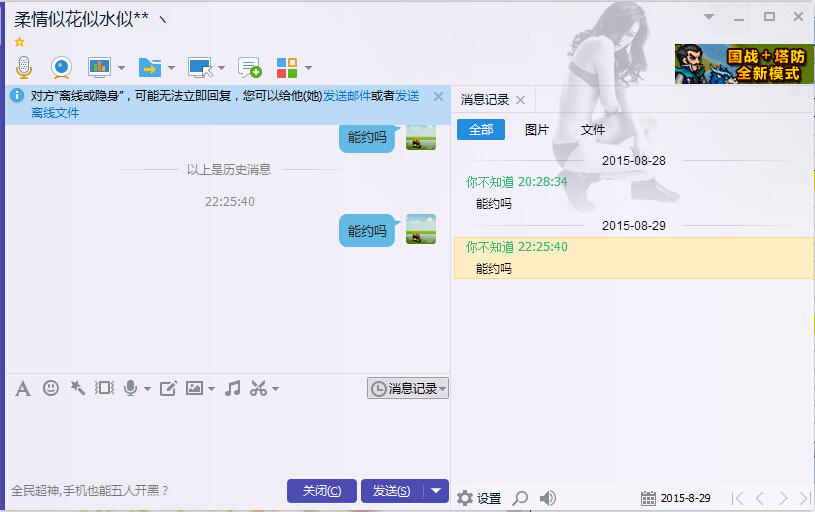Click the remote desktop monitor icon
Viewport: 815px width, 512px height.
point(200,68)
